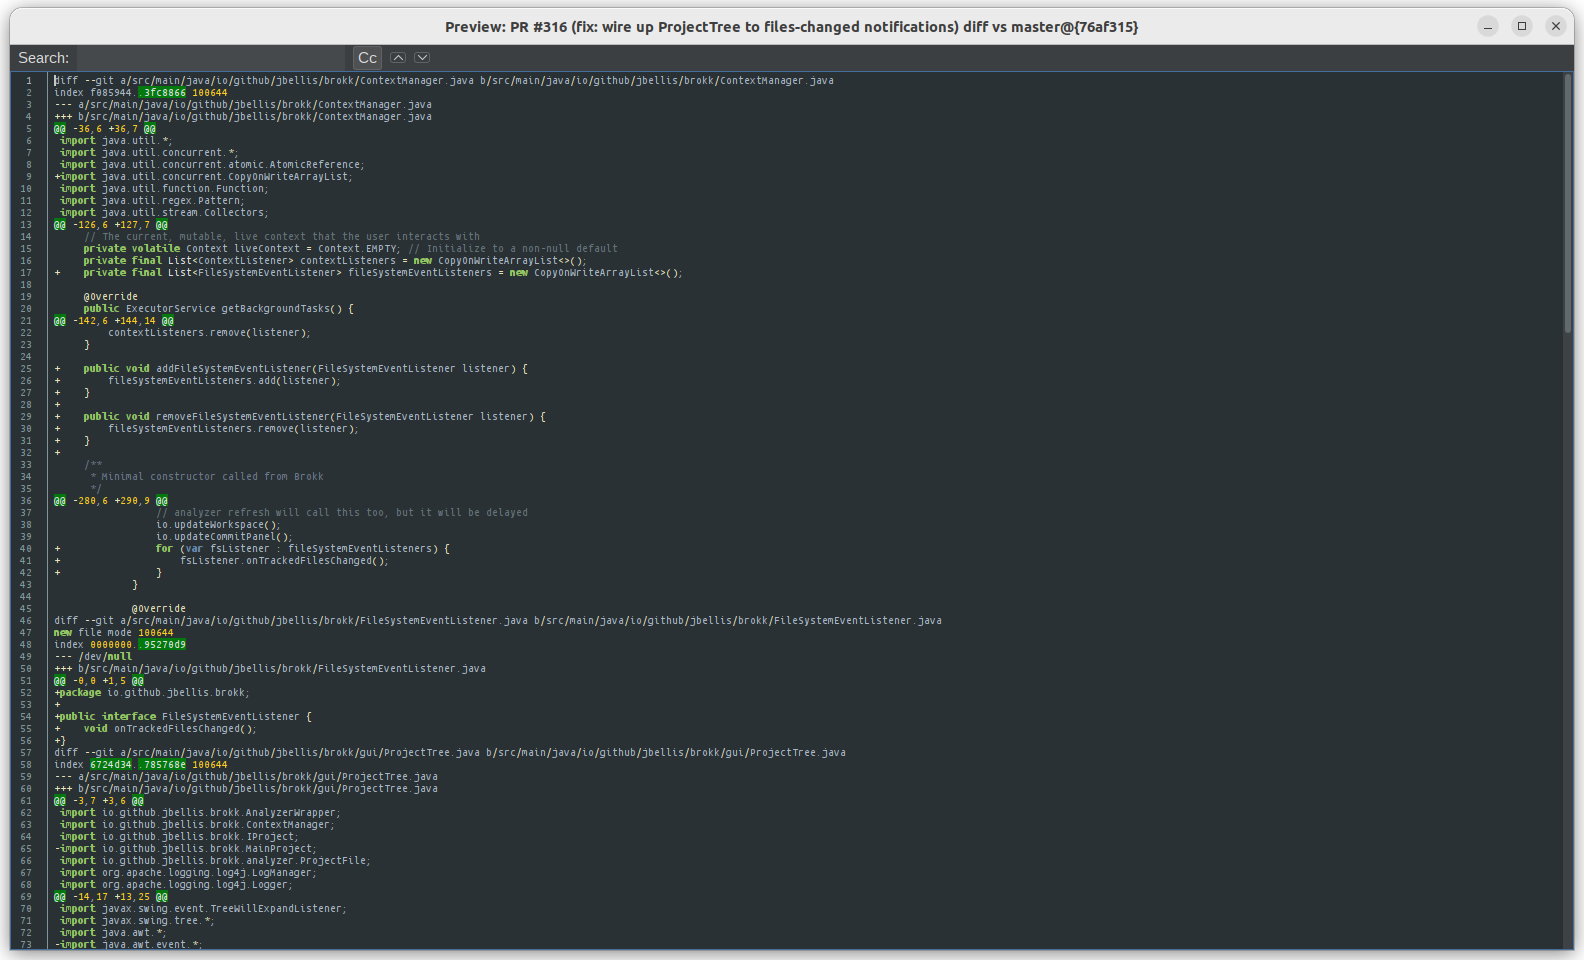Click the window title 'Preview: PR #316'
Viewport: 1584px width, 960px height.
click(x=791, y=27)
